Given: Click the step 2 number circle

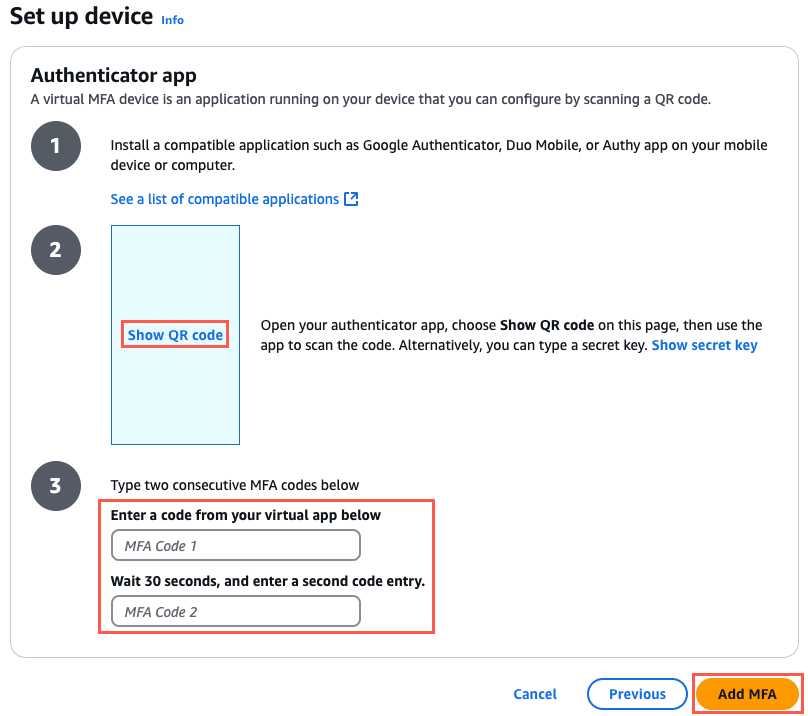Looking at the screenshot, I should pos(55,249).
